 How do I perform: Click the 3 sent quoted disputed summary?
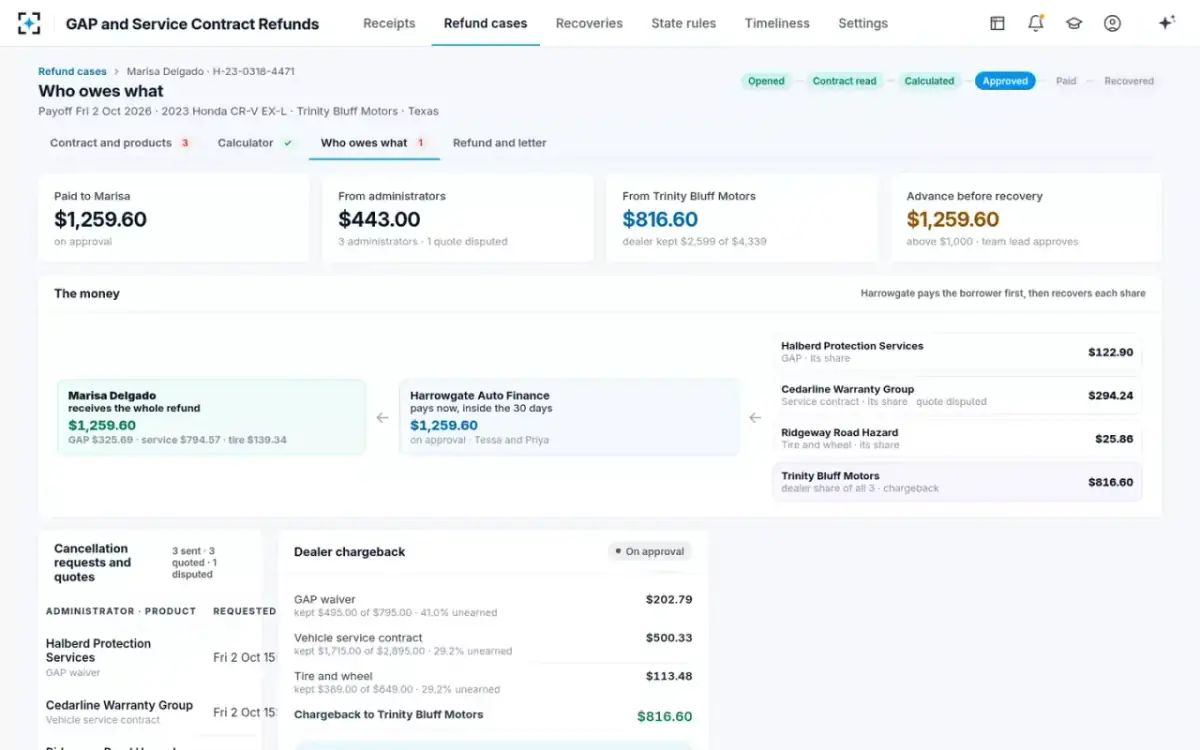(x=194, y=563)
